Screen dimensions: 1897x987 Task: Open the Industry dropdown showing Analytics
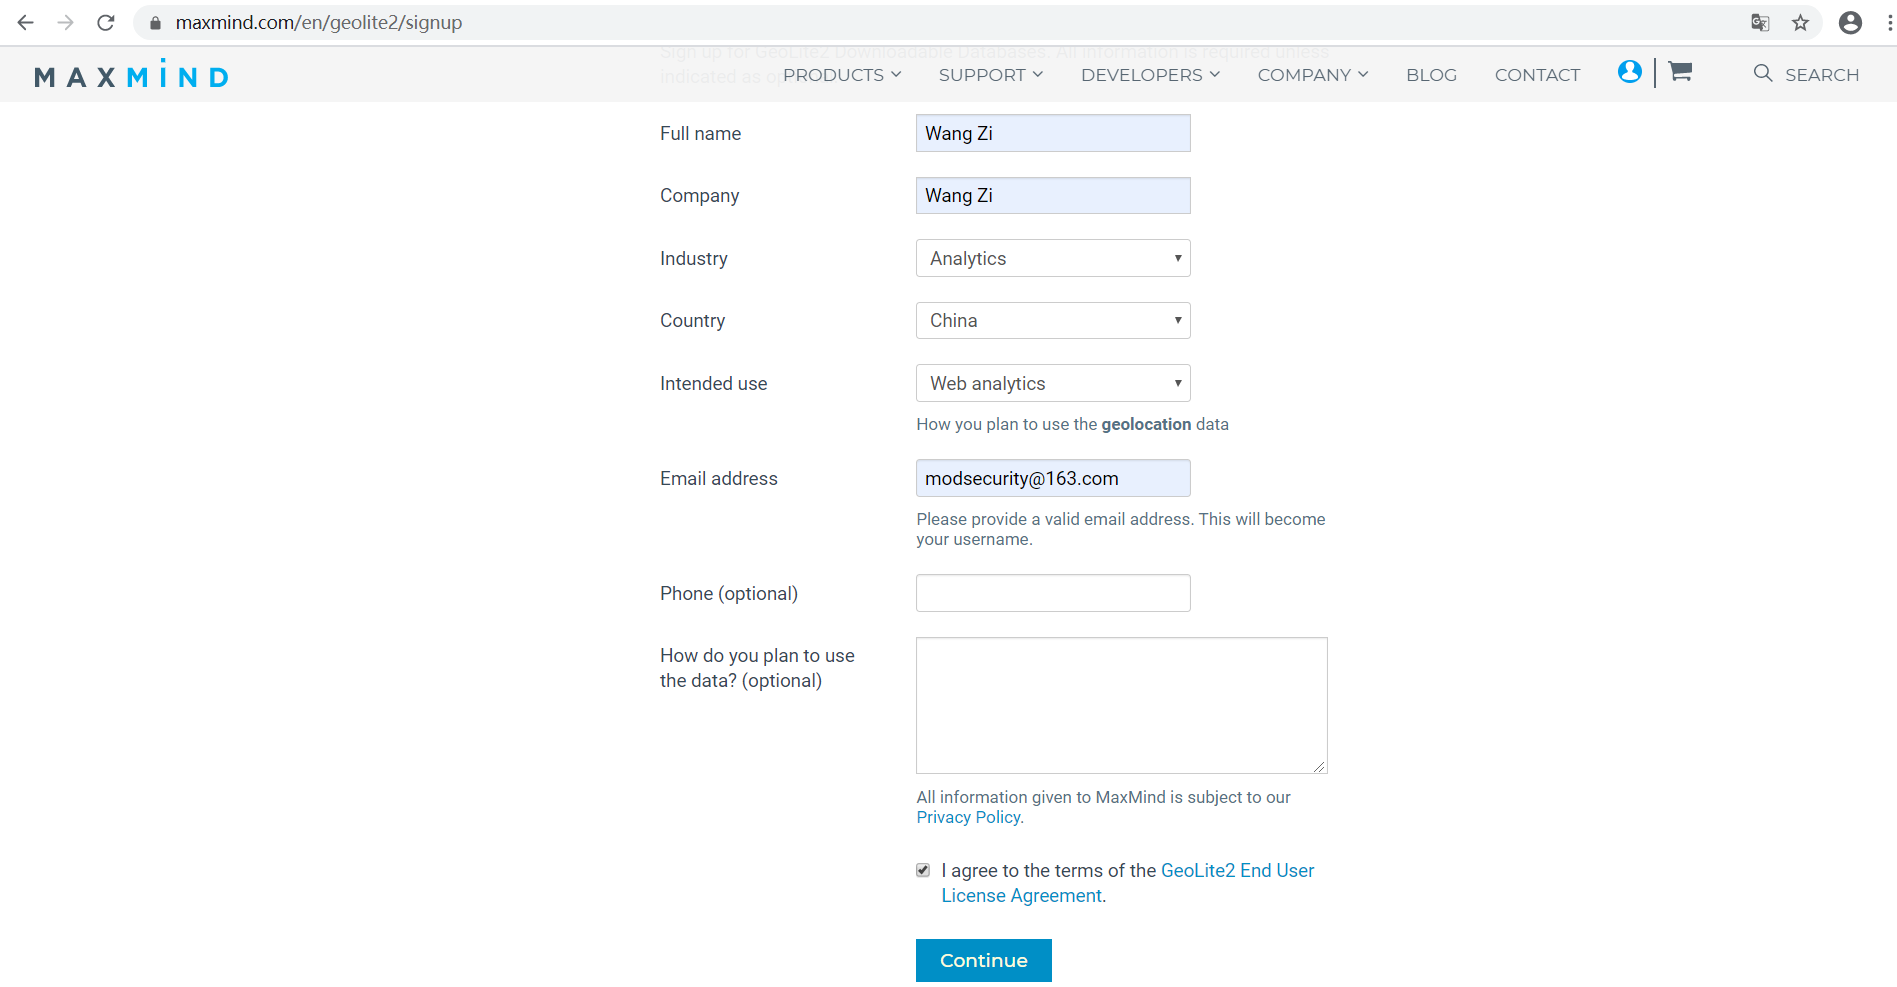(1053, 258)
